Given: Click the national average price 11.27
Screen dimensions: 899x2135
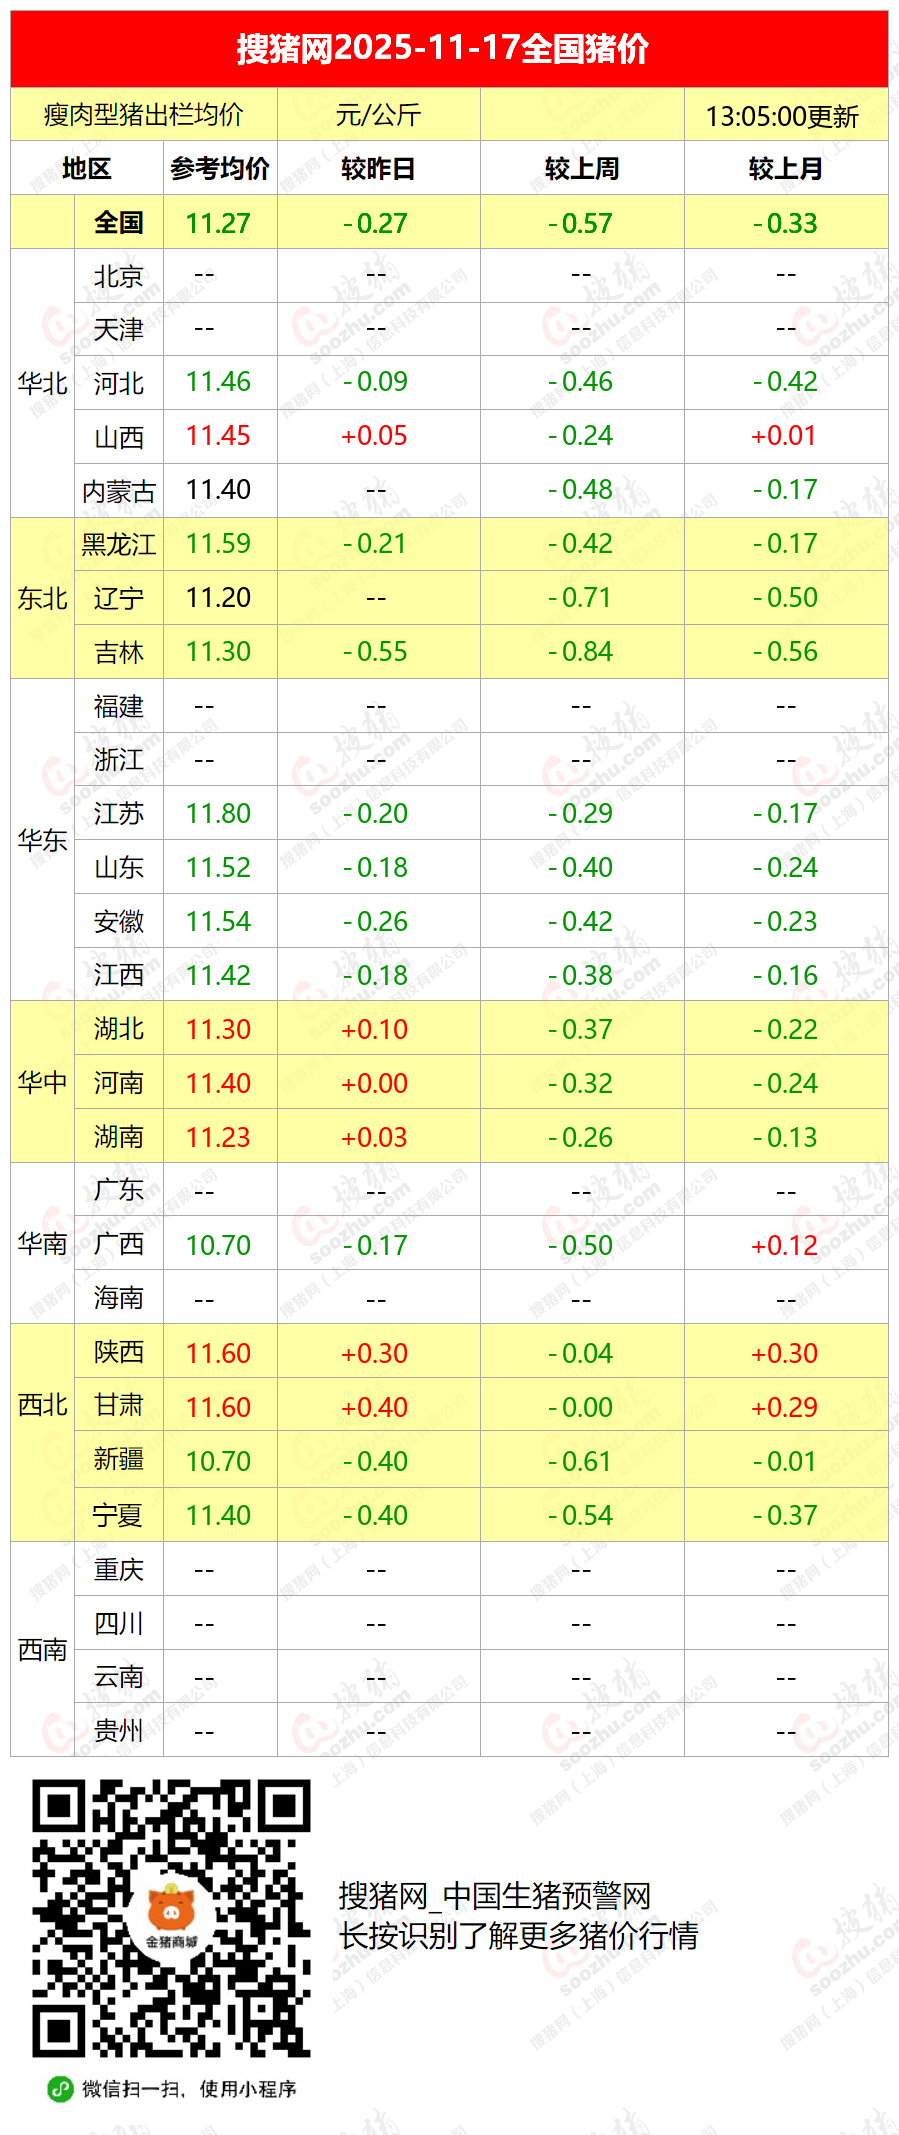Looking at the screenshot, I should click(219, 222).
